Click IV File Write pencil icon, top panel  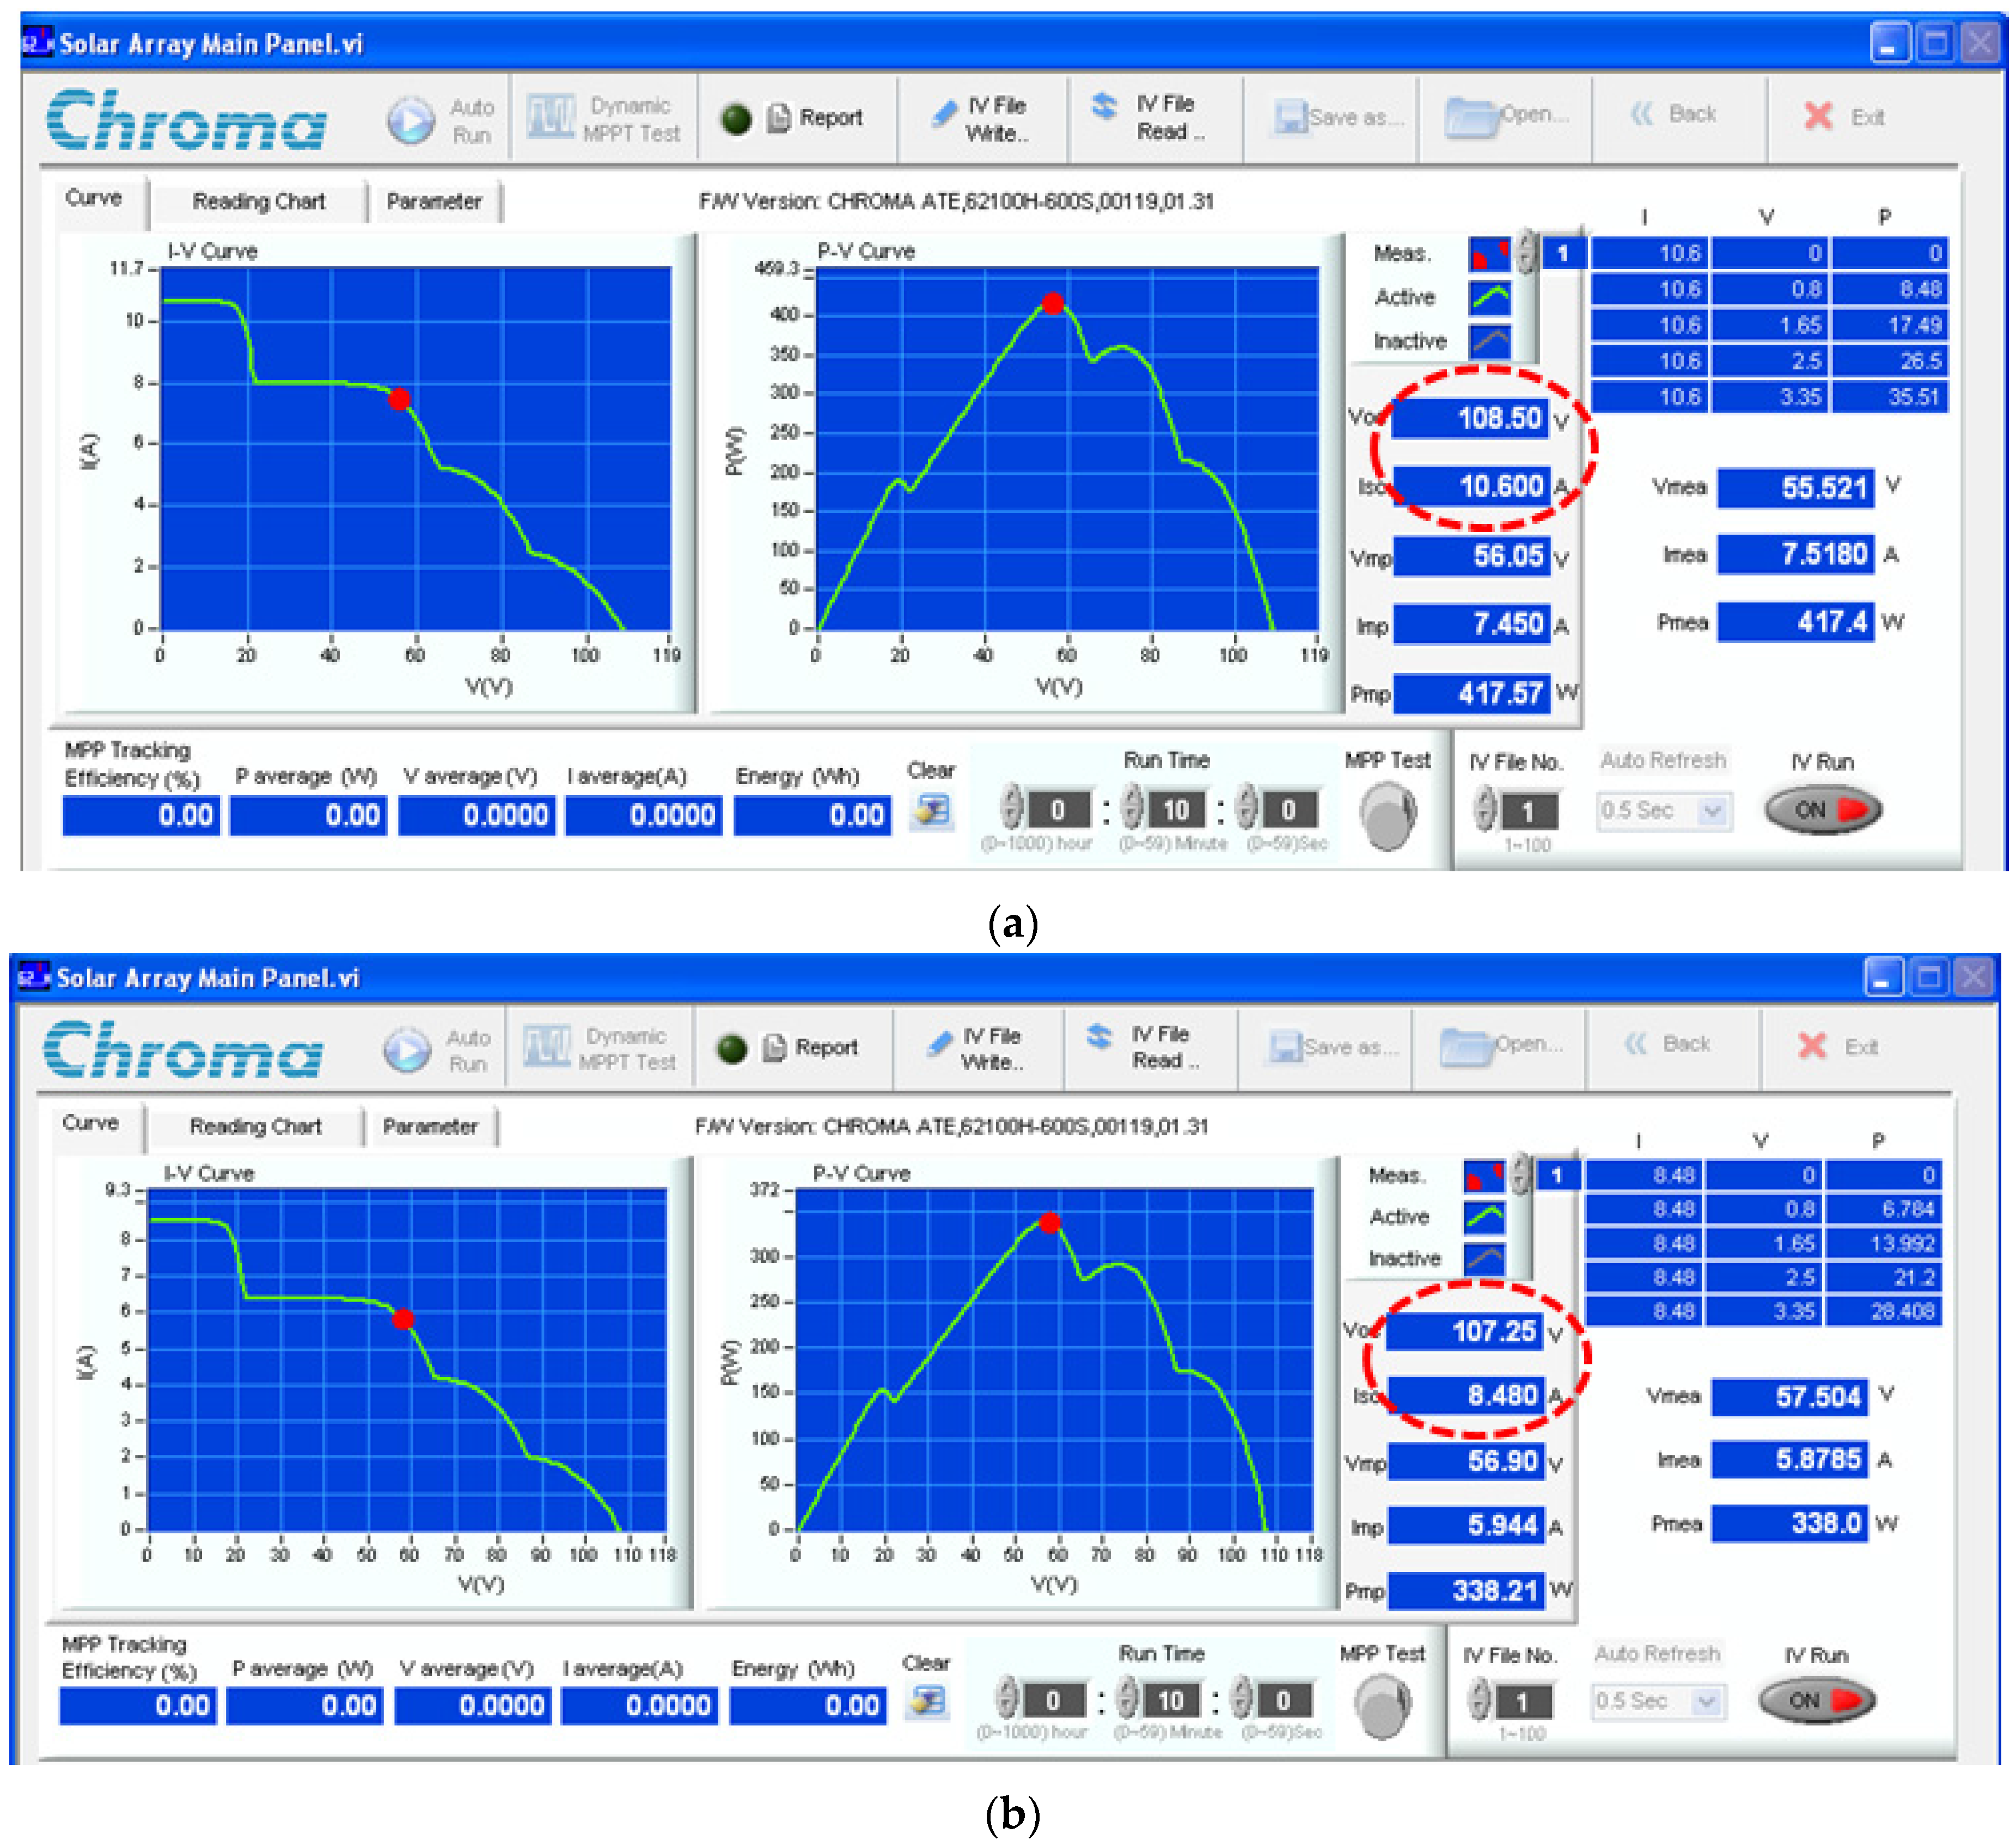point(943,114)
